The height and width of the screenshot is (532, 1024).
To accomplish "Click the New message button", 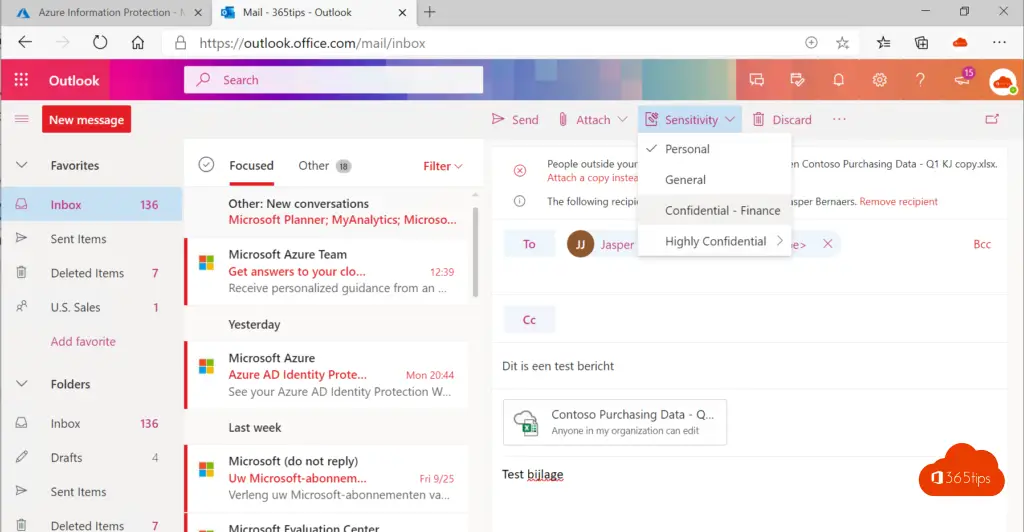I will click(86, 119).
